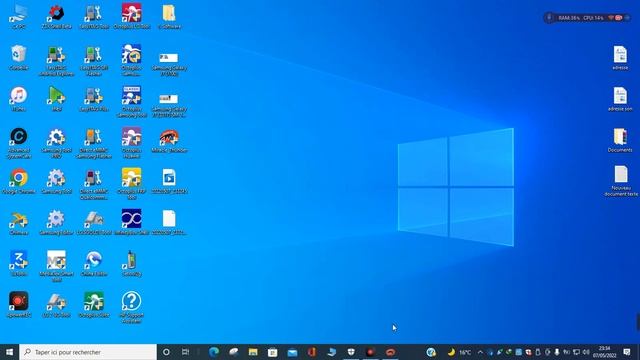
Task: Launch Google Chrome from the desktop
Action: pyautogui.click(x=19, y=181)
